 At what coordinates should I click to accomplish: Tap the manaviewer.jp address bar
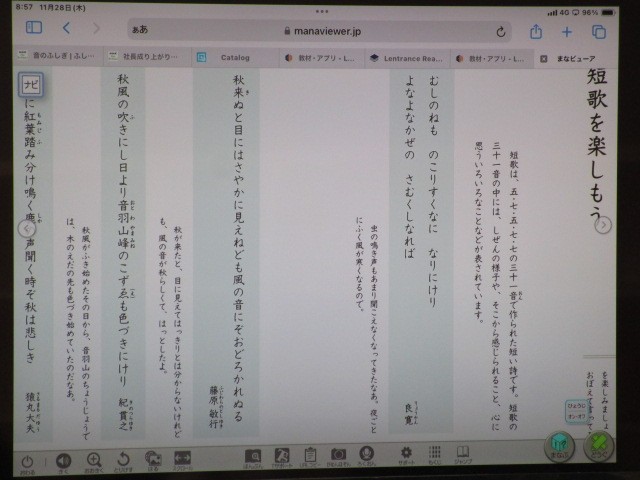coord(320,31)
